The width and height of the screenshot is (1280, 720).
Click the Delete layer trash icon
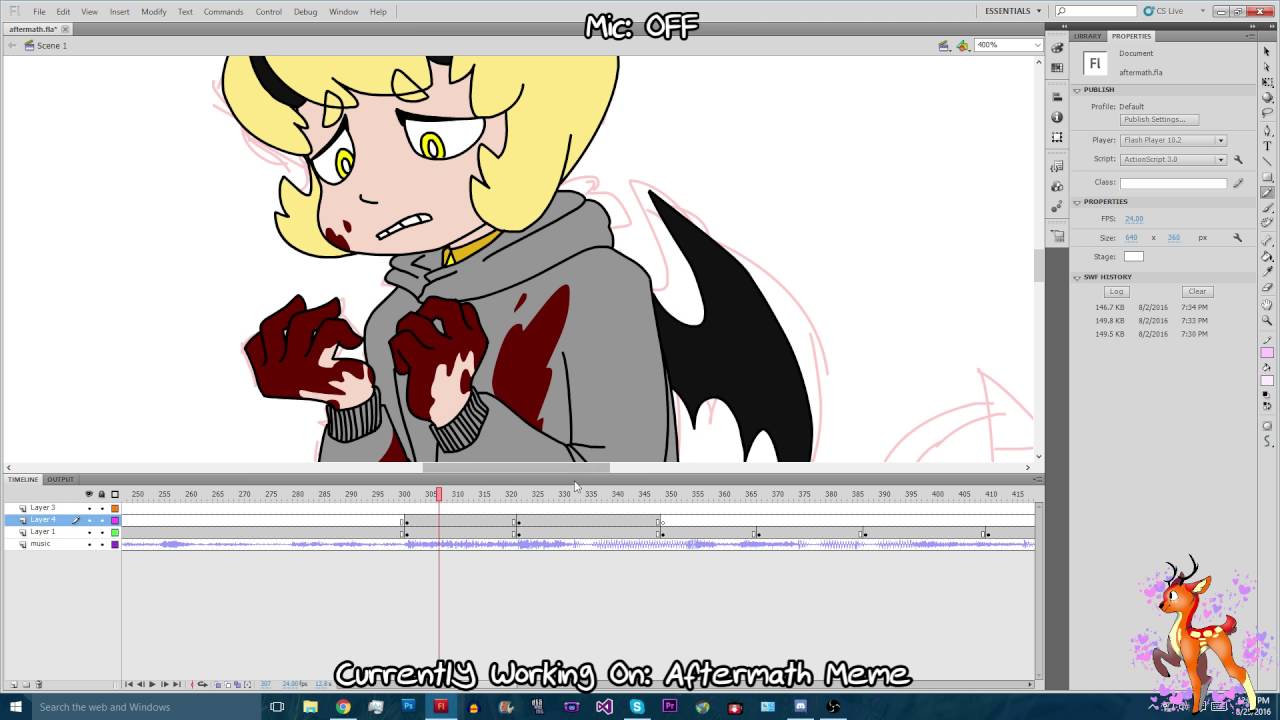pos(39,684)
